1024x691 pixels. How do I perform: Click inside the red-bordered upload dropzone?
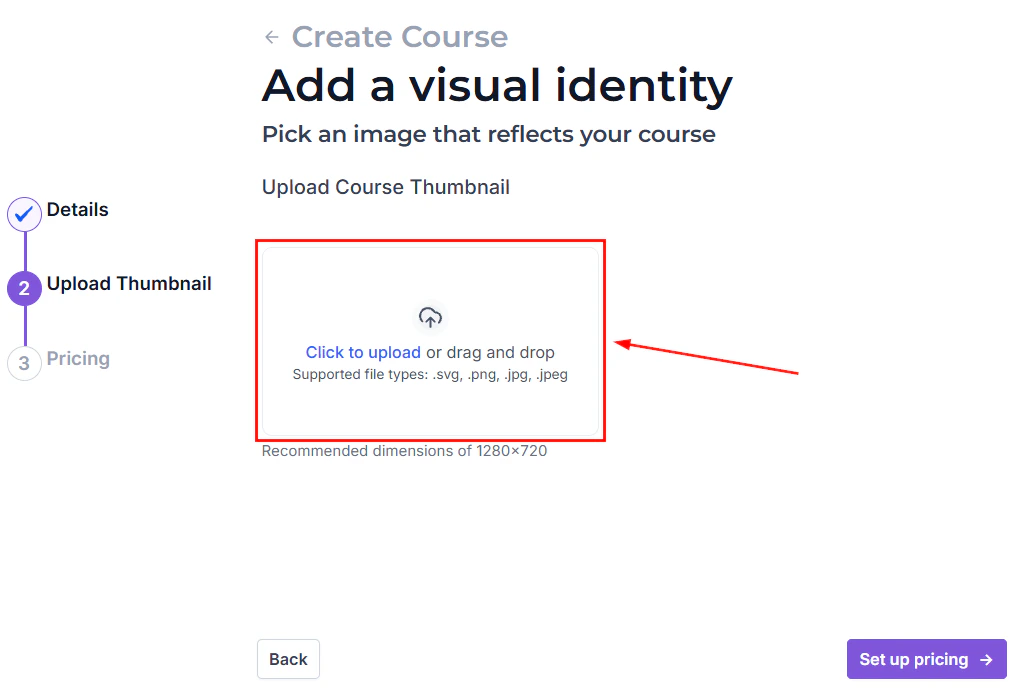pyautogui.click(x=430, y=340)
